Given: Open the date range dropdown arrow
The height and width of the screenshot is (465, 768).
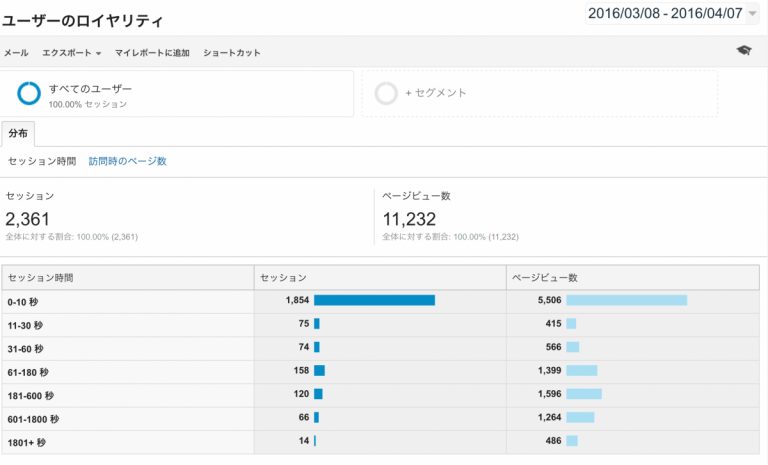Looking at the screenshot, I should [x=752, y=14].
